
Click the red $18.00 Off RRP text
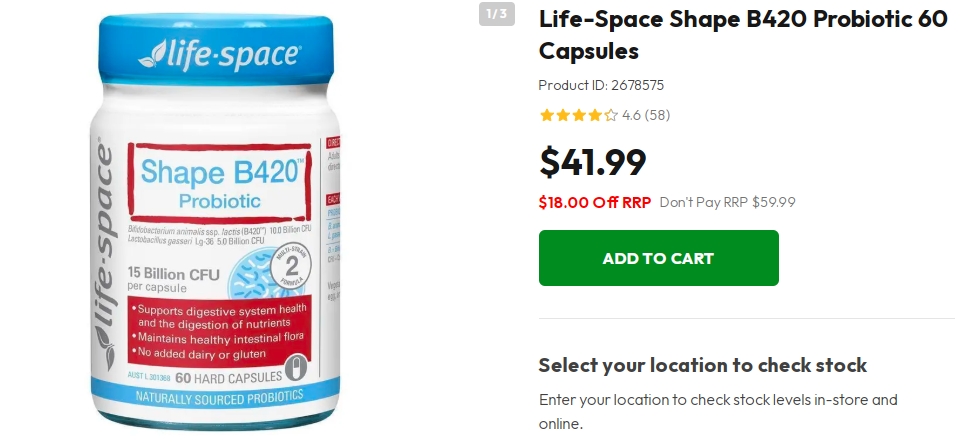tap(594, 202)
